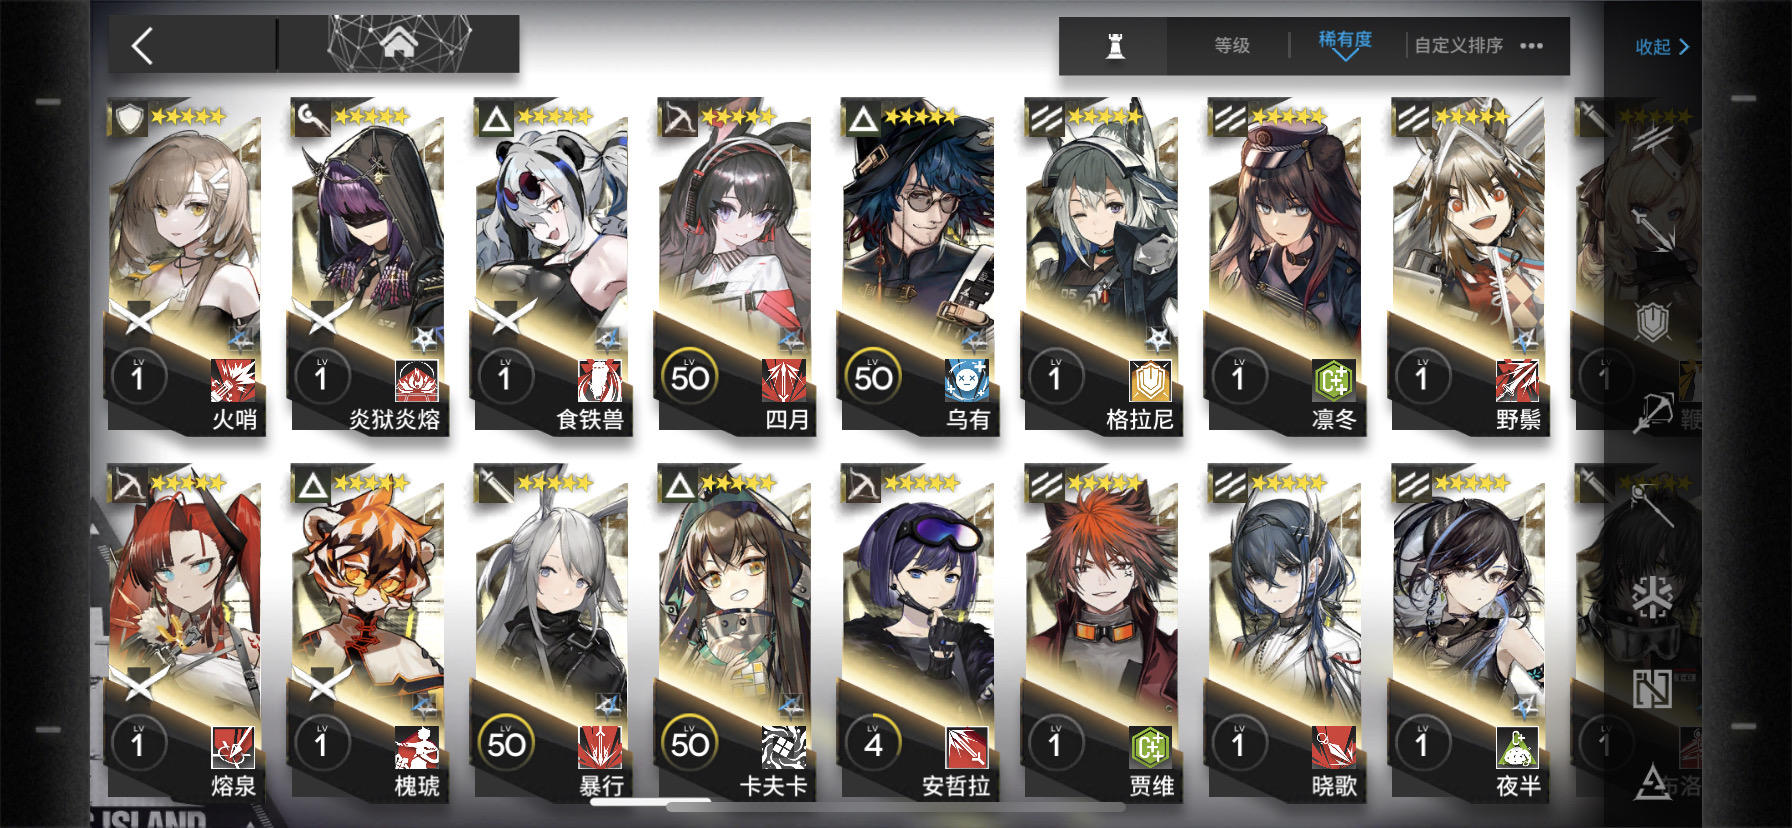
Task: Click the horizontal scroll indicator at bottom
Action: [650, 801]
